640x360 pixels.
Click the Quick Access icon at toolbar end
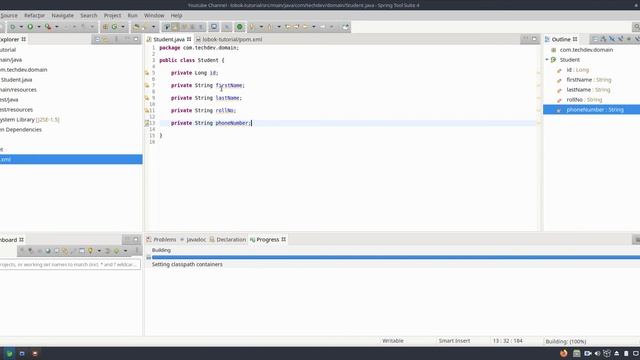tap(636, 27)
